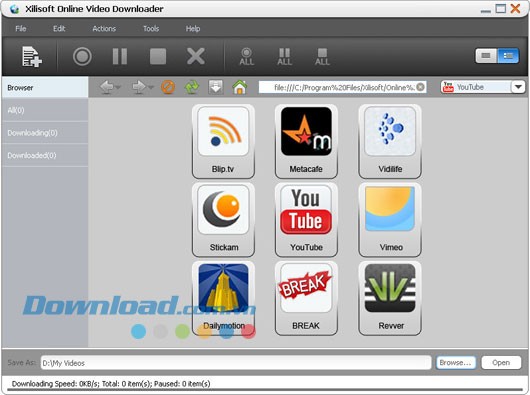Click the New Download icon in the toolbar

click(32, 56)
